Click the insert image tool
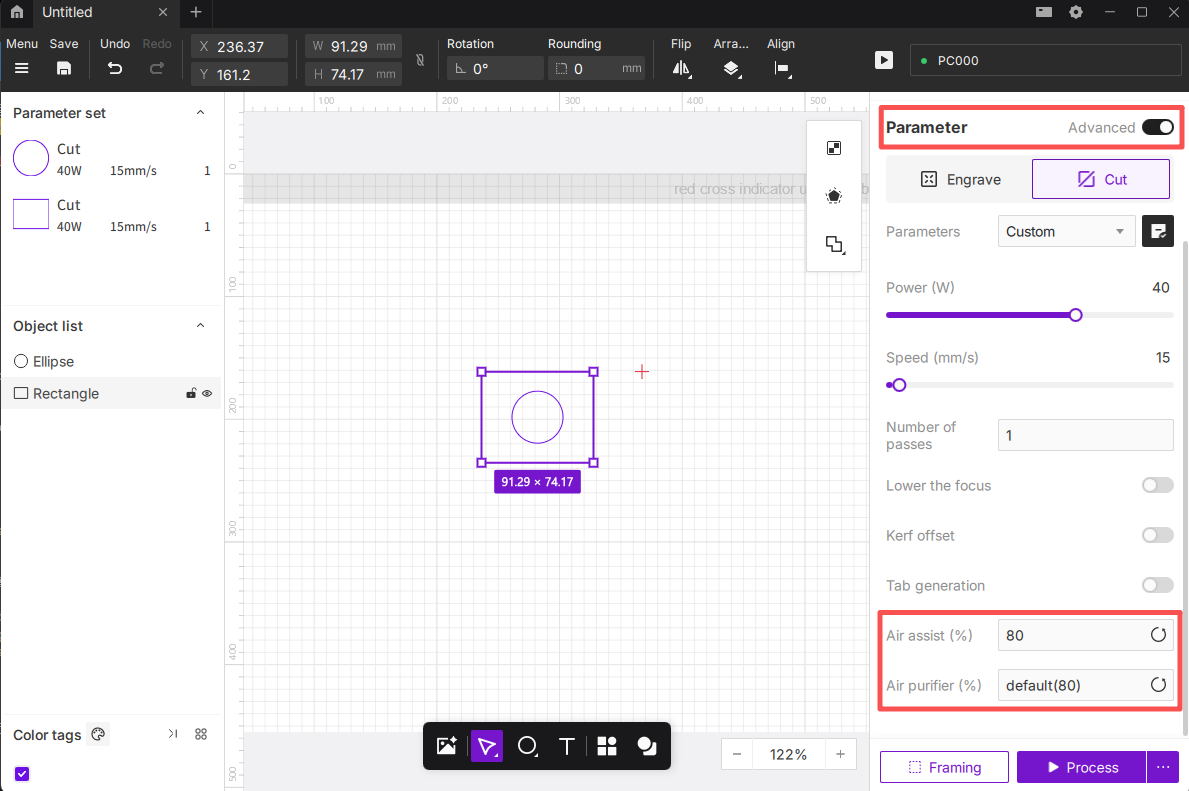The height and width of the screenshot is (791, 1189). (446, 746)
